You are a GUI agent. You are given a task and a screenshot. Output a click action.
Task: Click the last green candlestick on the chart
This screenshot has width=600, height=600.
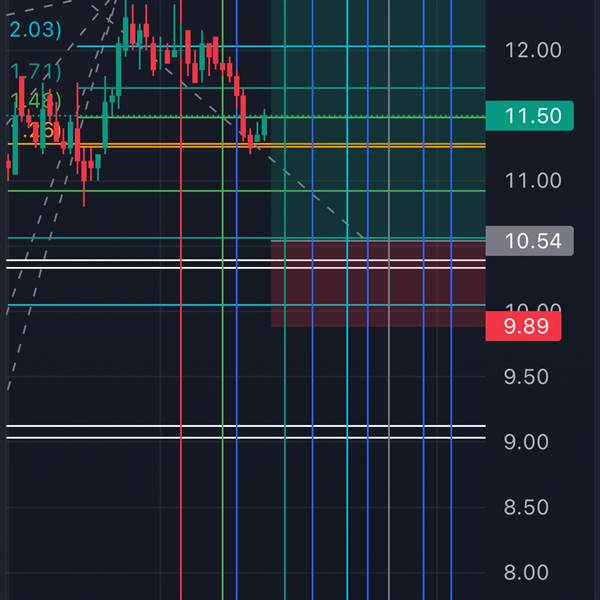[x=264, y=125]
